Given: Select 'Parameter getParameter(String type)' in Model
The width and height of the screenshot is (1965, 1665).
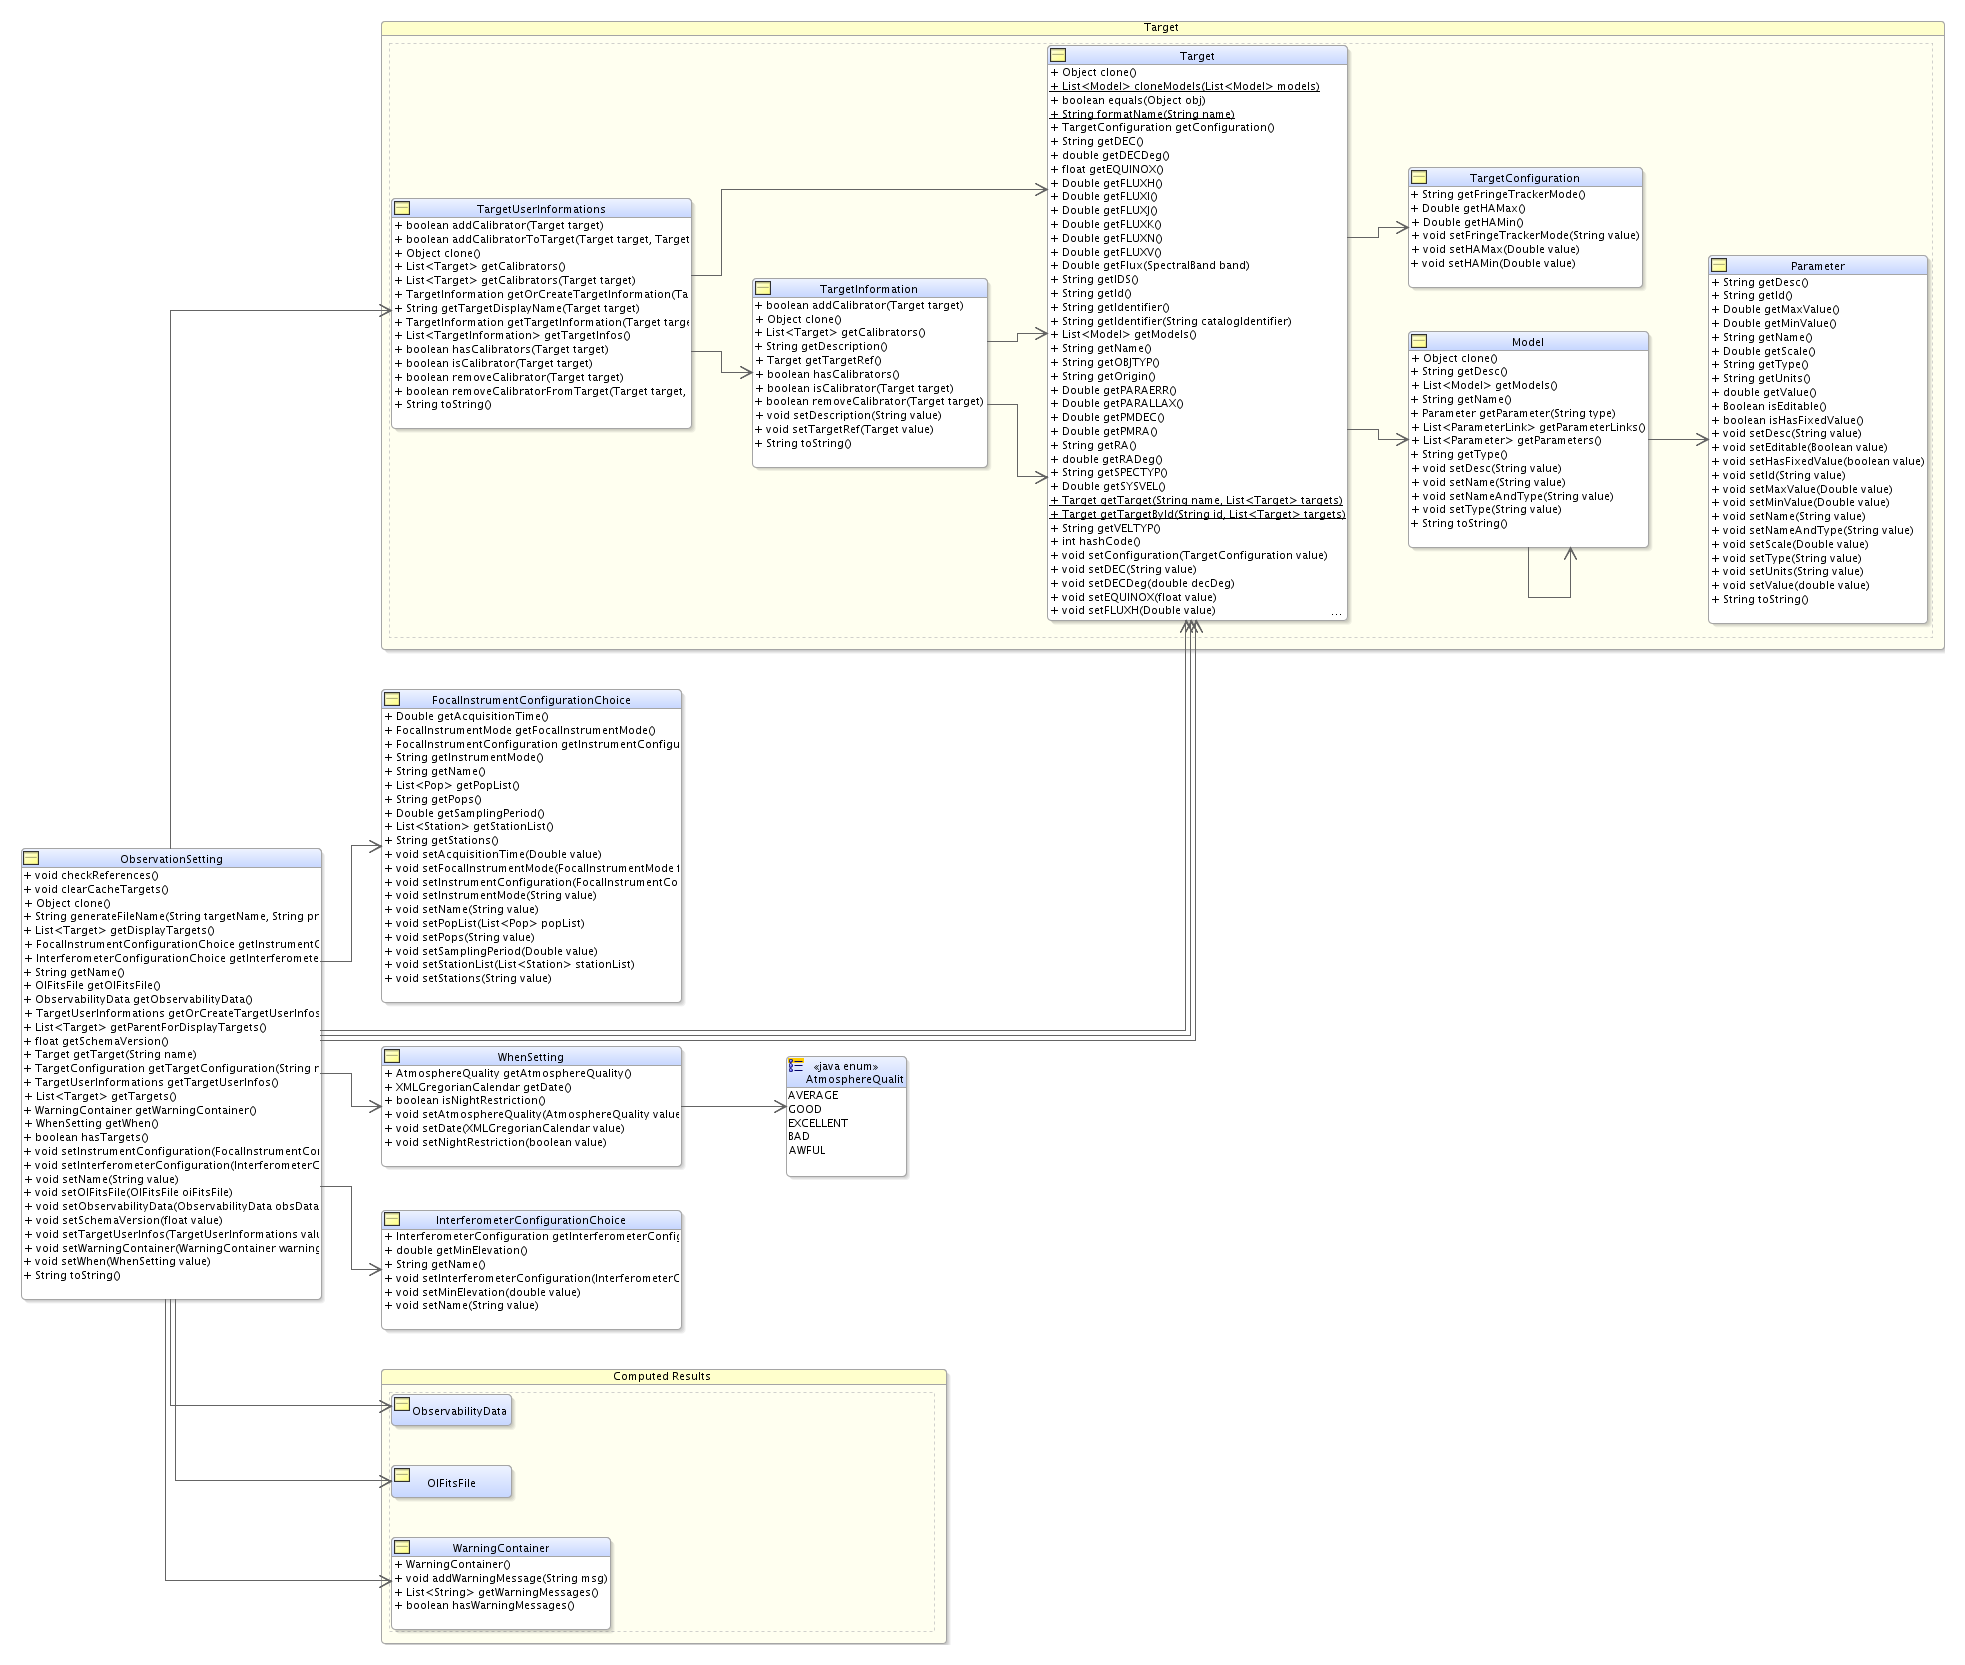Looking at the screenshot, I should tap(1513, 413).
